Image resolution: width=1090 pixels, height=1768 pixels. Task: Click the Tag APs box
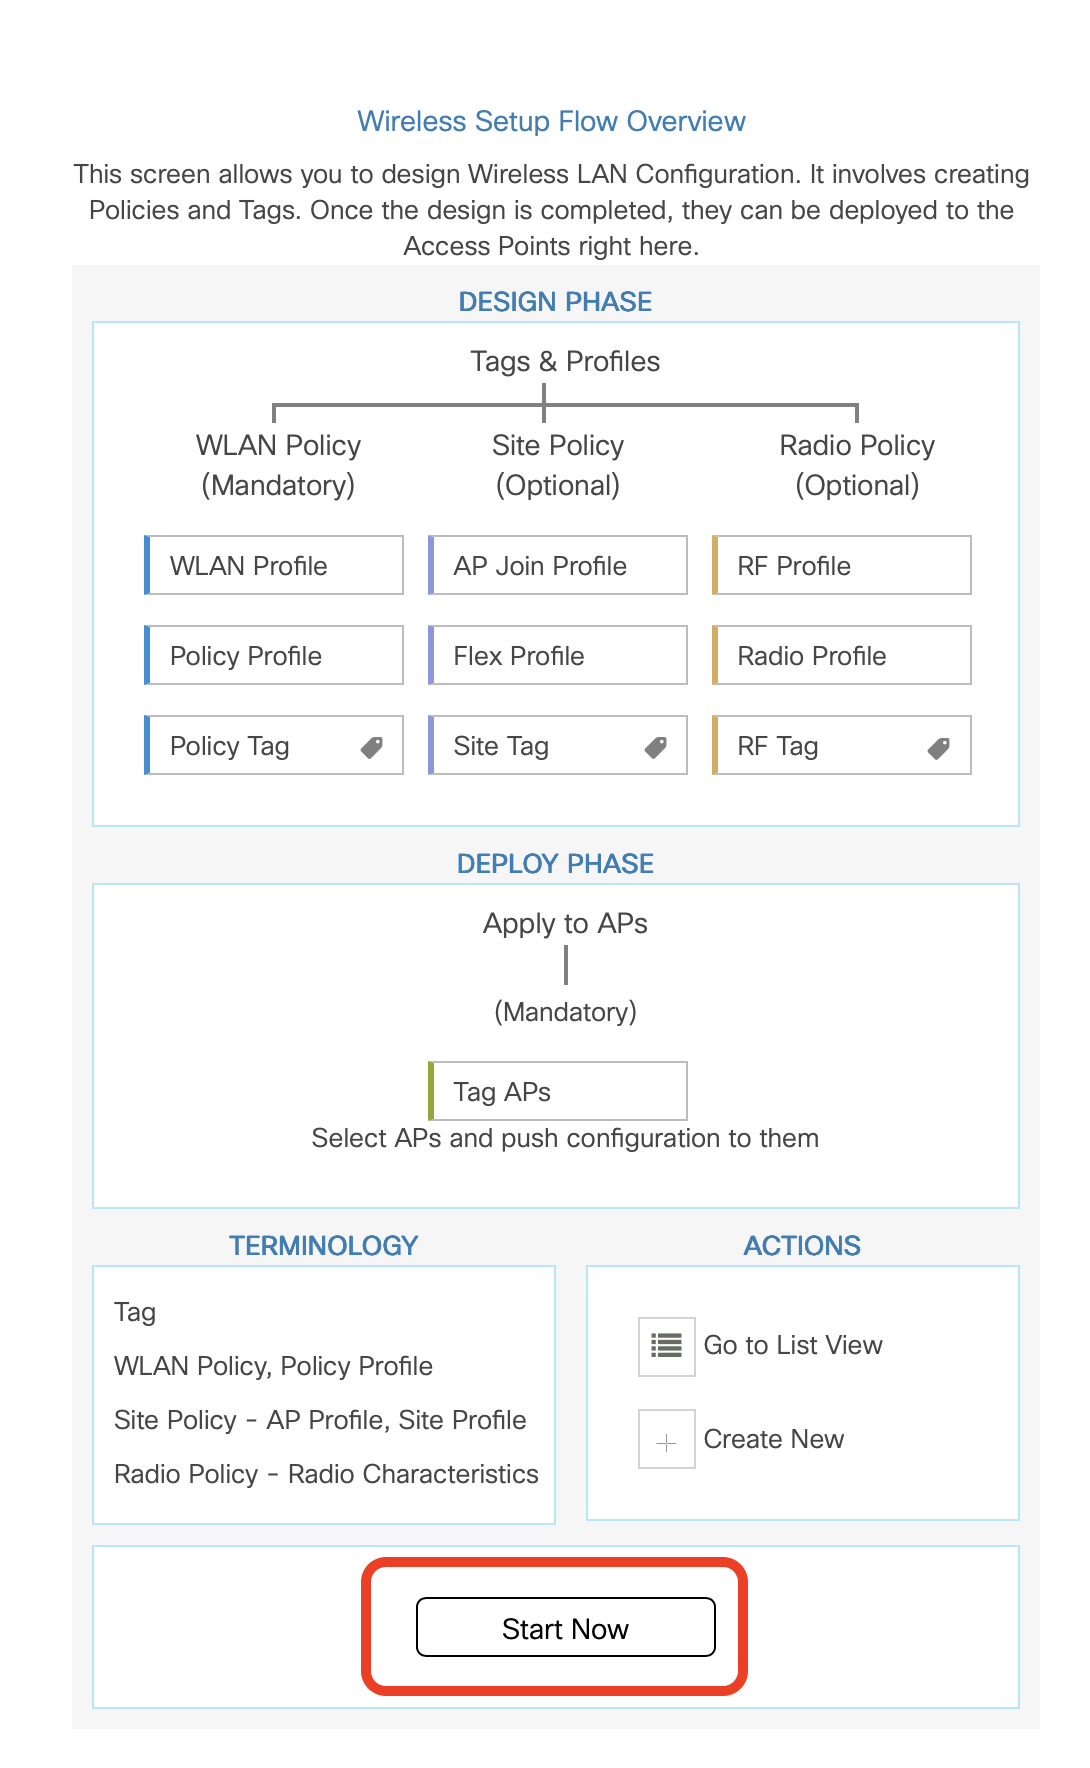tap(558, 1091)
